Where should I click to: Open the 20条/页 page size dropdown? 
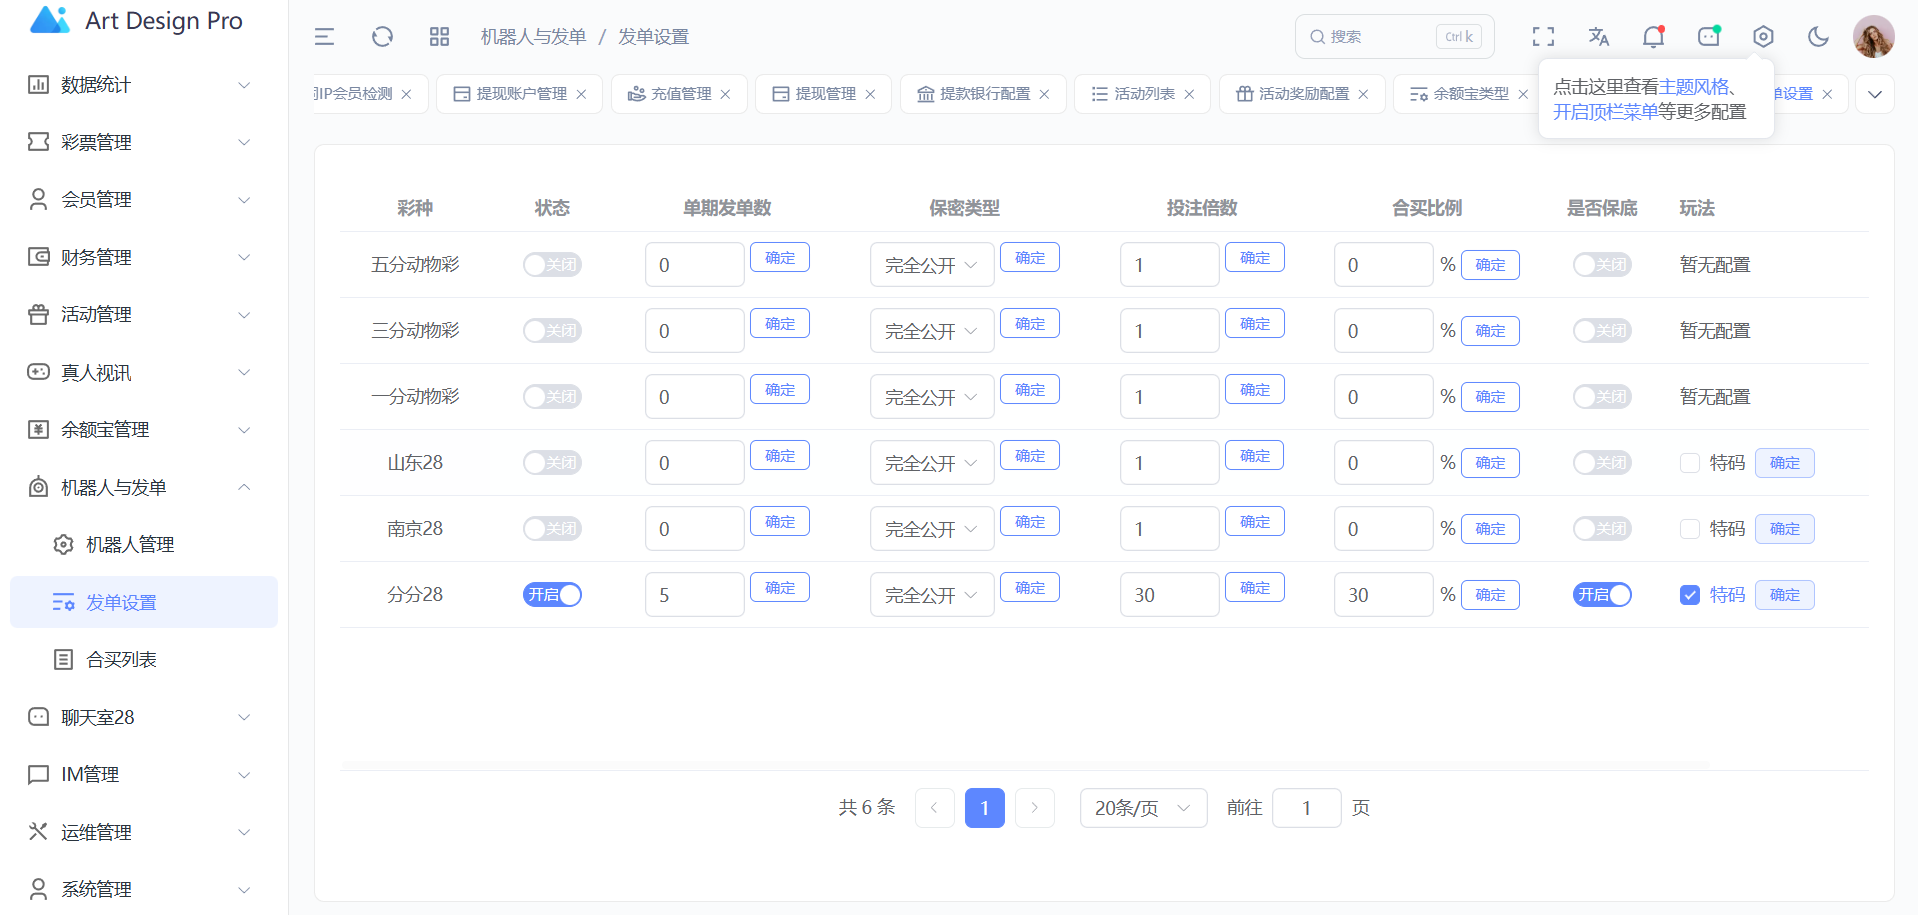pos(1142,808)
